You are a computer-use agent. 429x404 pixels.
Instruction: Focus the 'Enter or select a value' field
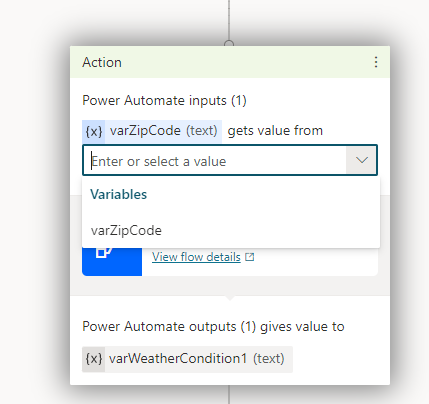214,160
